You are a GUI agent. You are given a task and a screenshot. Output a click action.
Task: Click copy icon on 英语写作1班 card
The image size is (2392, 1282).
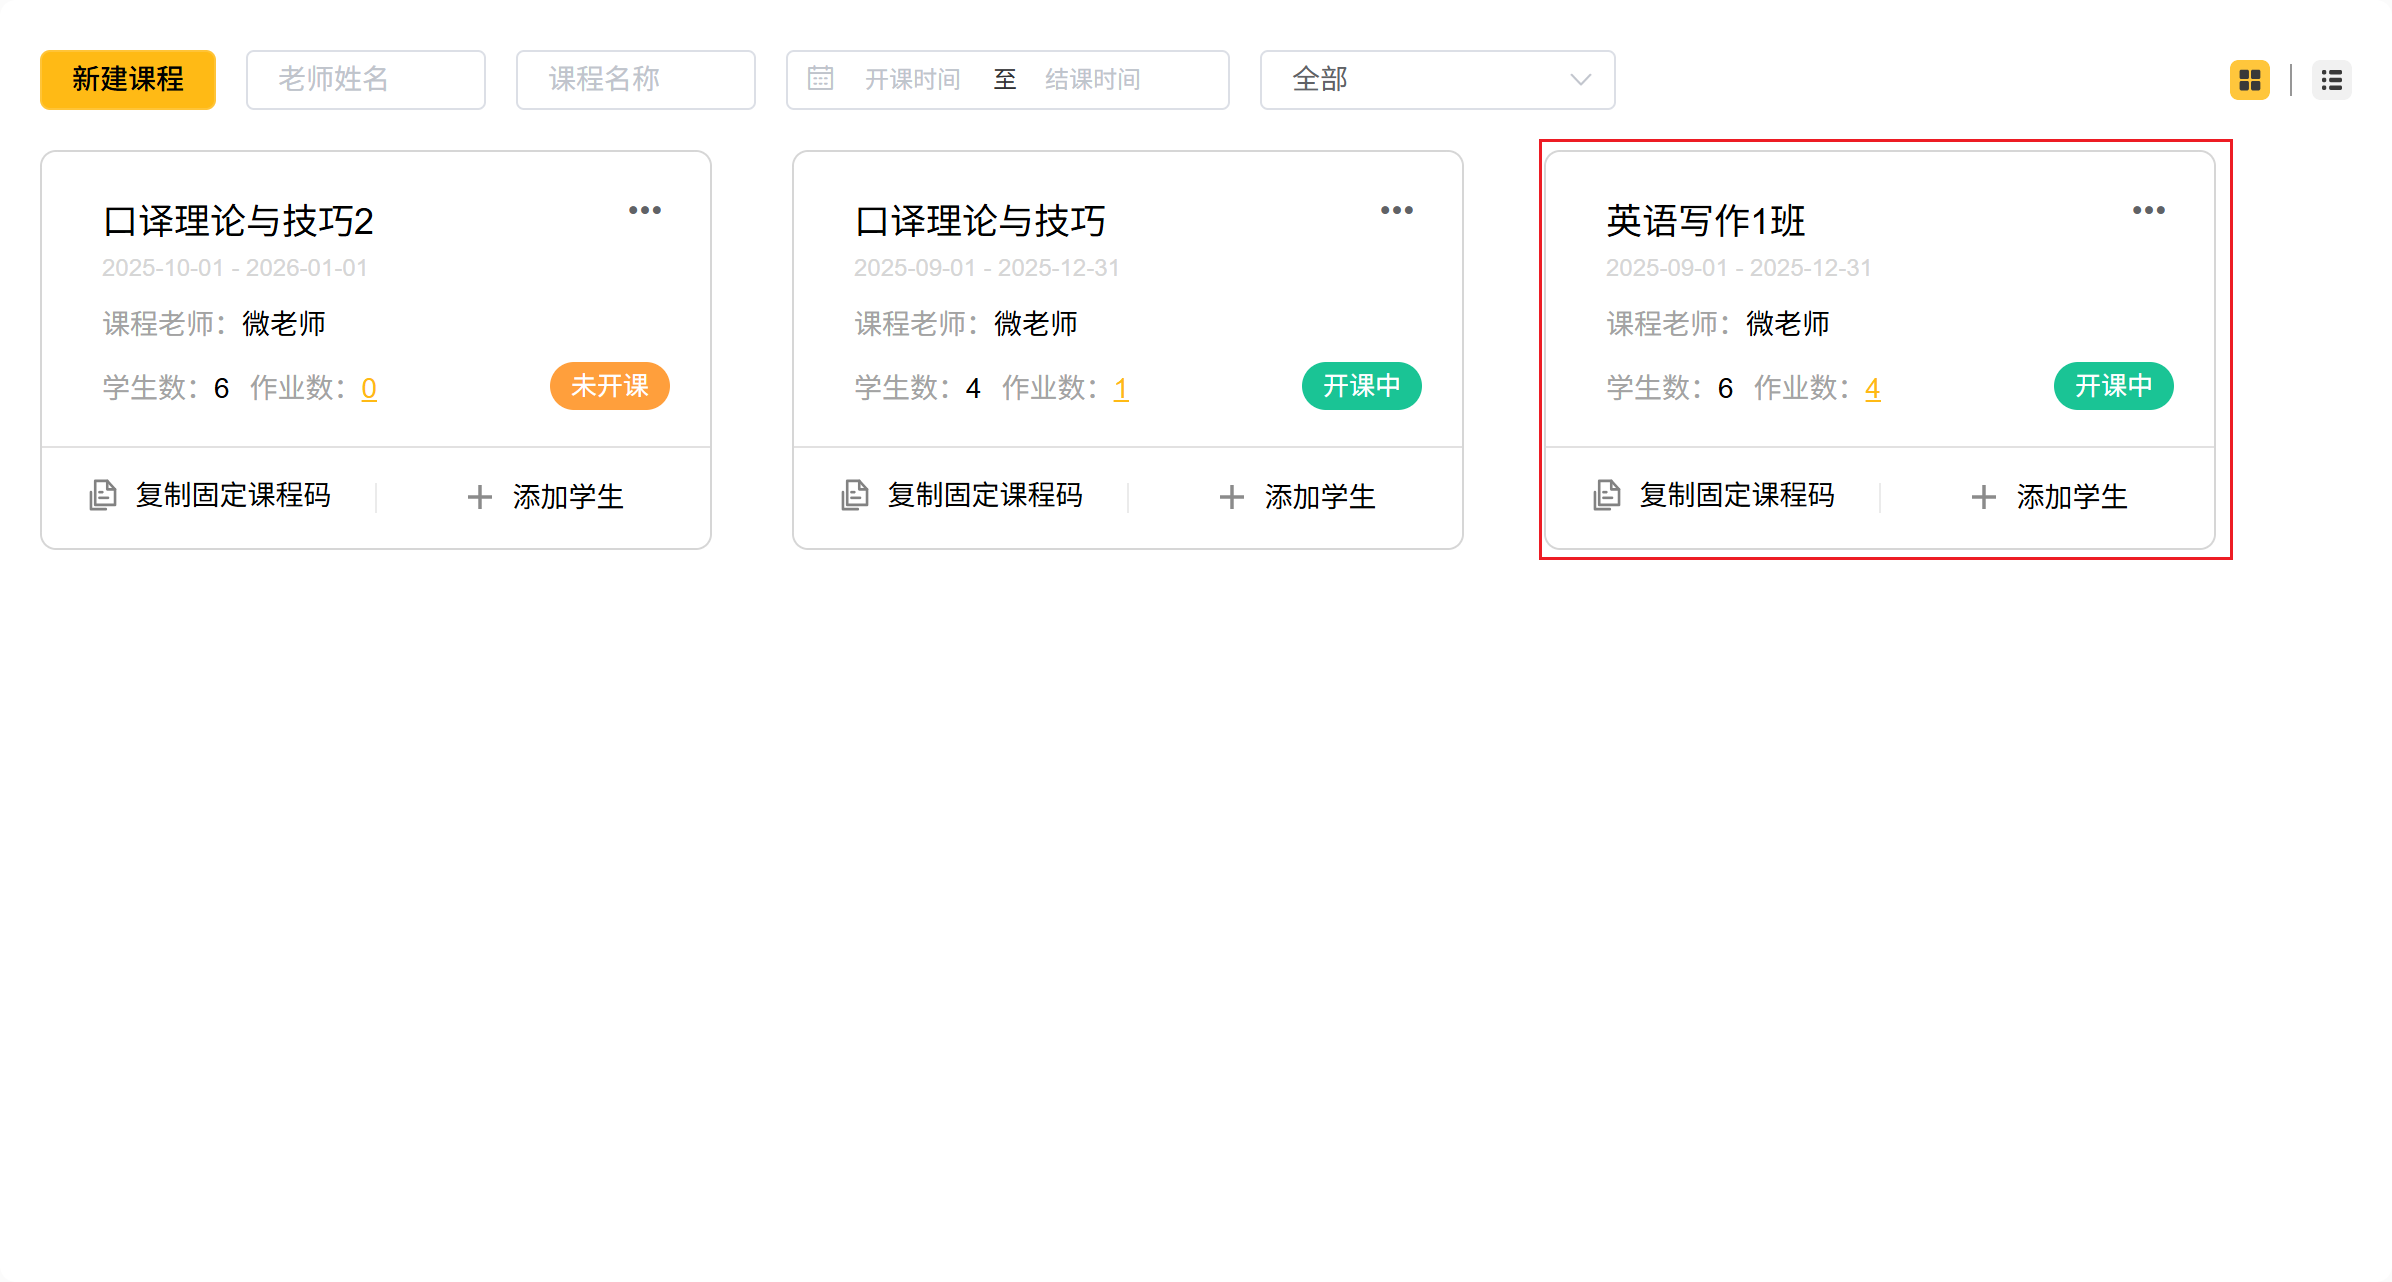tap(1607, 495)
